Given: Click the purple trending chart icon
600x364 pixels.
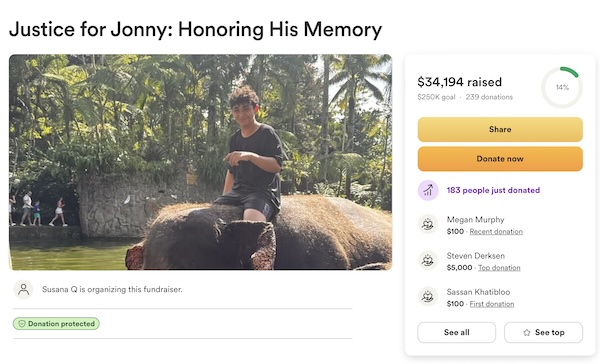Looking at the screenshot, I should pos(428,190).
